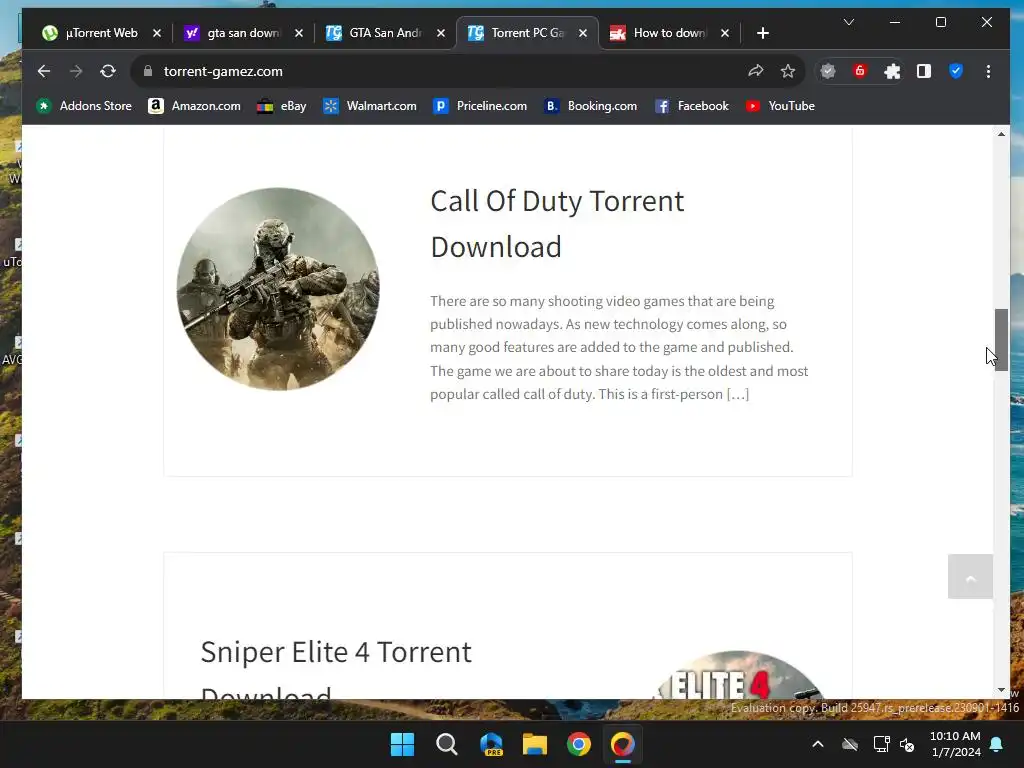Open the Booking.com bookmark

click(591, 106)
